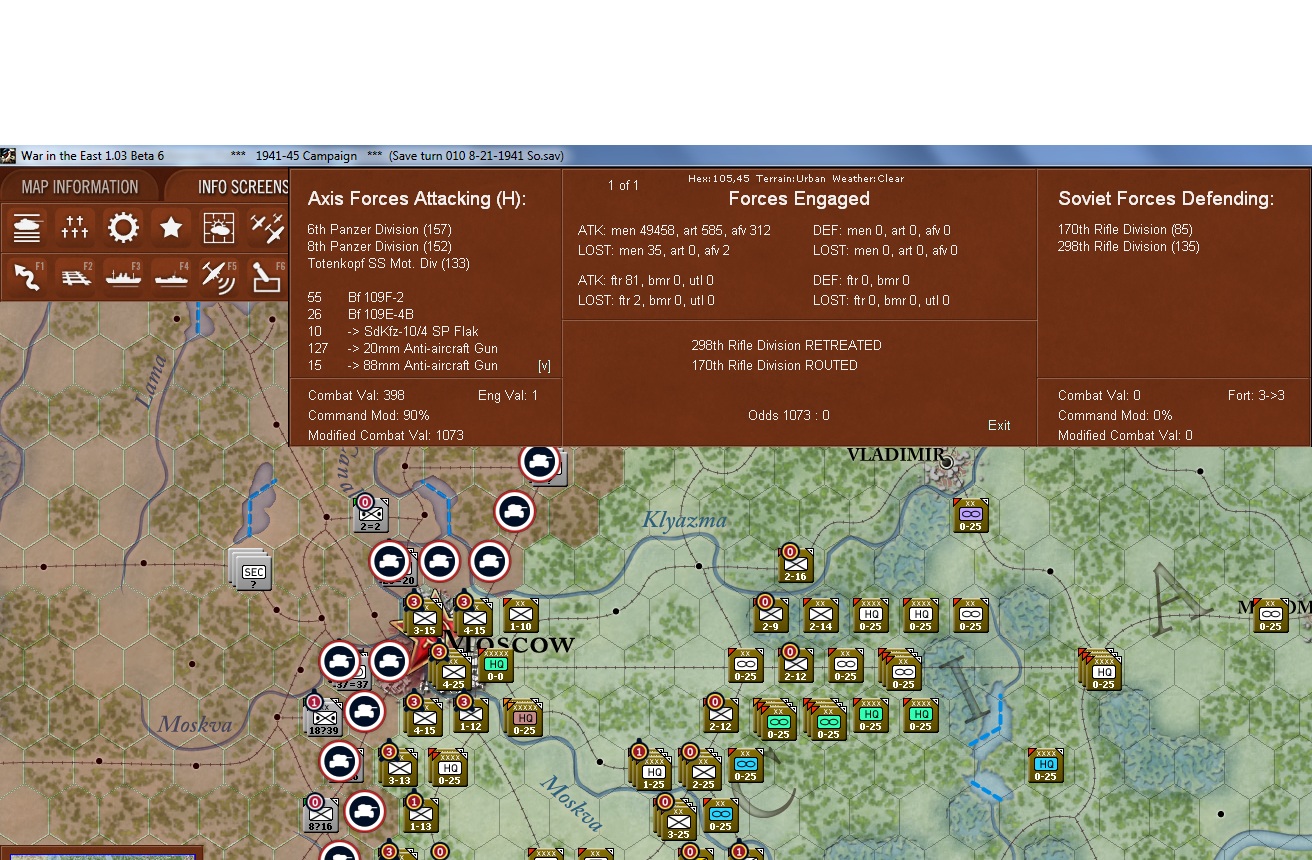Viewport: 1312px width, 860px height.
Task: Click the 170th Rifle Division ROUTED result
Action: (775, 366)
